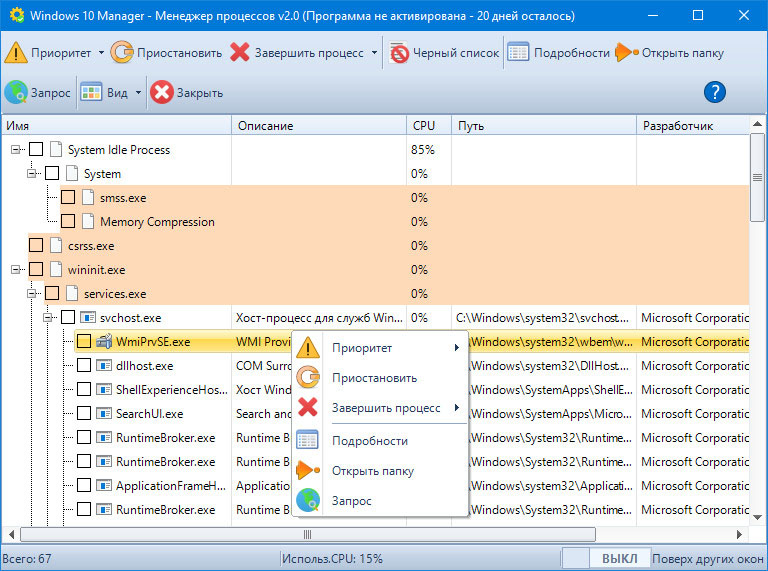The width and height of the screenshot is (768, 571).
Task: Click the Windows 10 Manager gear icon in title bar
Action: coord(17,15)
